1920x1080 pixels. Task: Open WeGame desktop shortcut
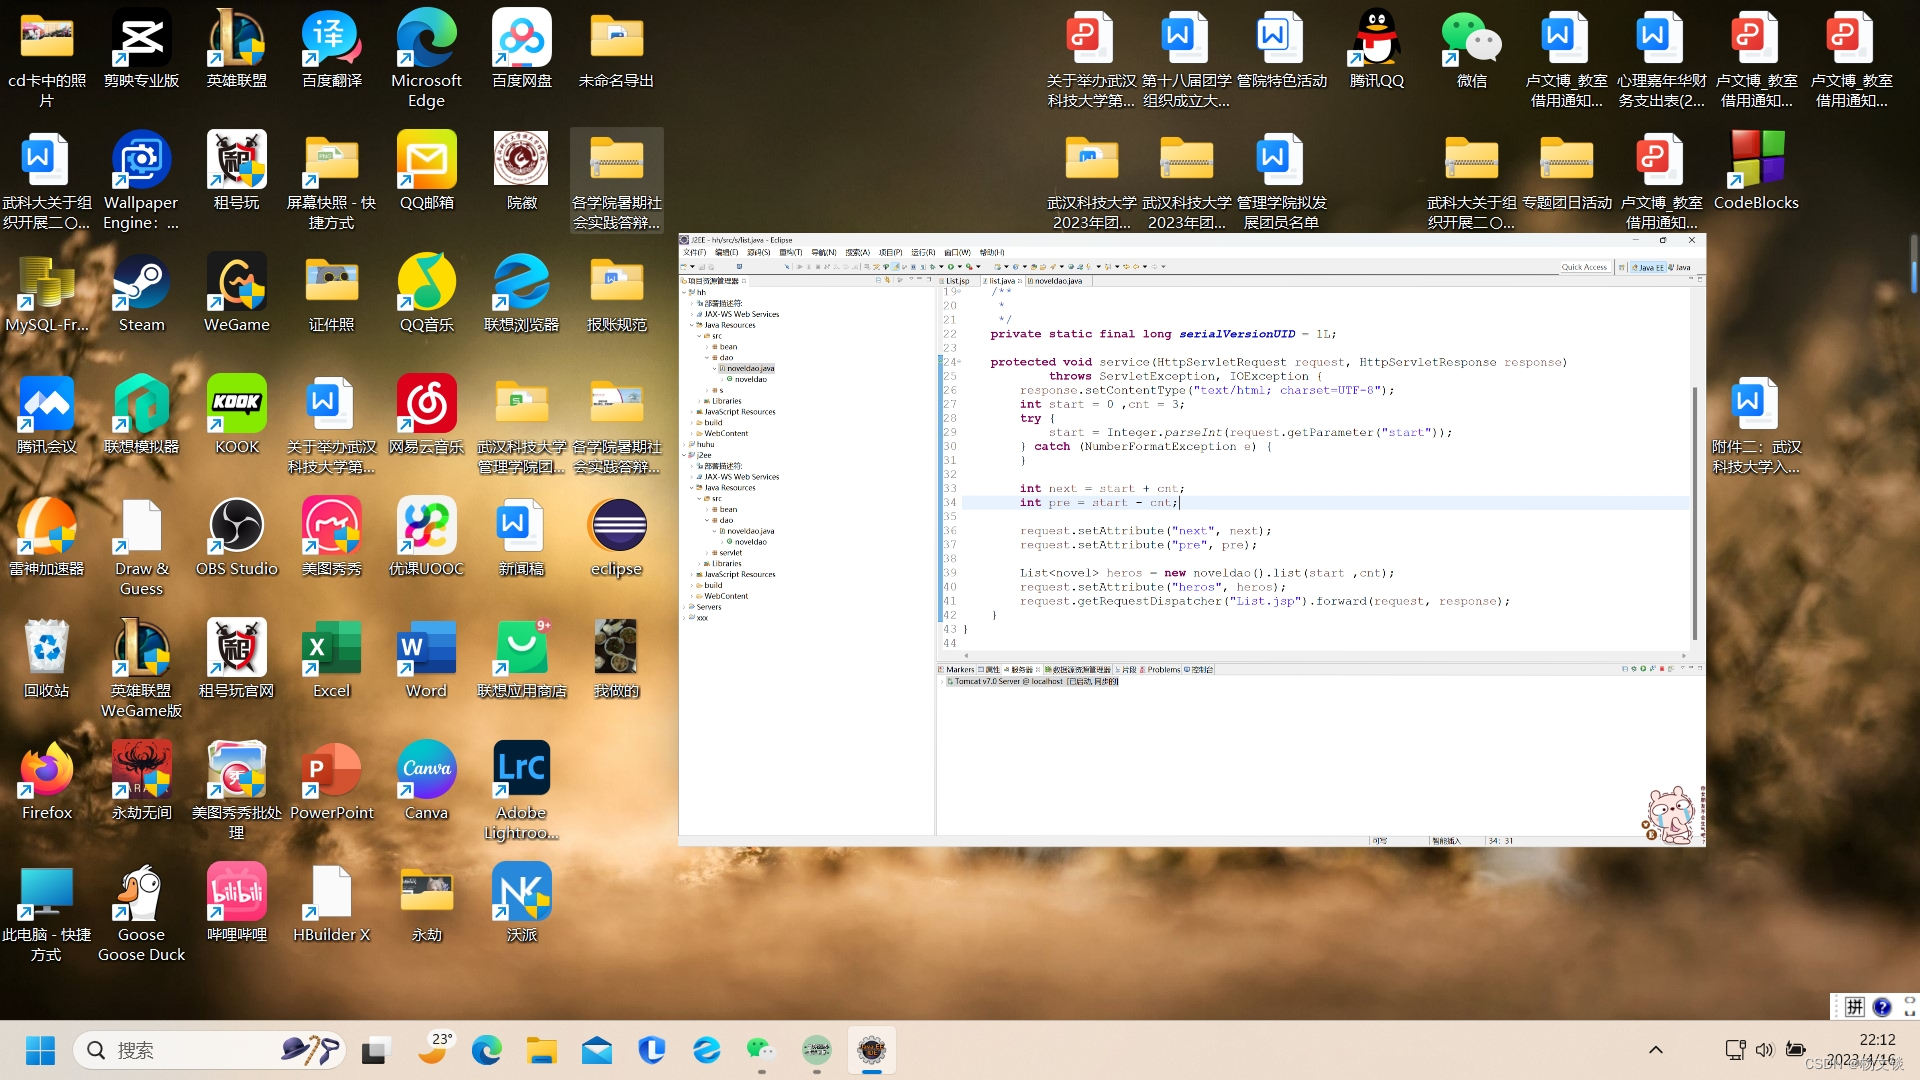236,292
